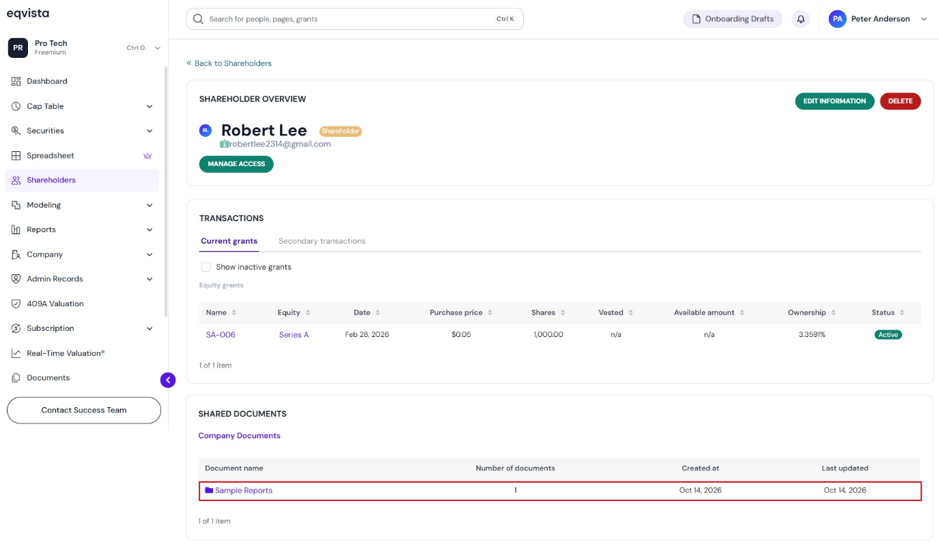The image size is (939, 546).
Task: Click the Company icon in sidebar
Action: [16, 254]
